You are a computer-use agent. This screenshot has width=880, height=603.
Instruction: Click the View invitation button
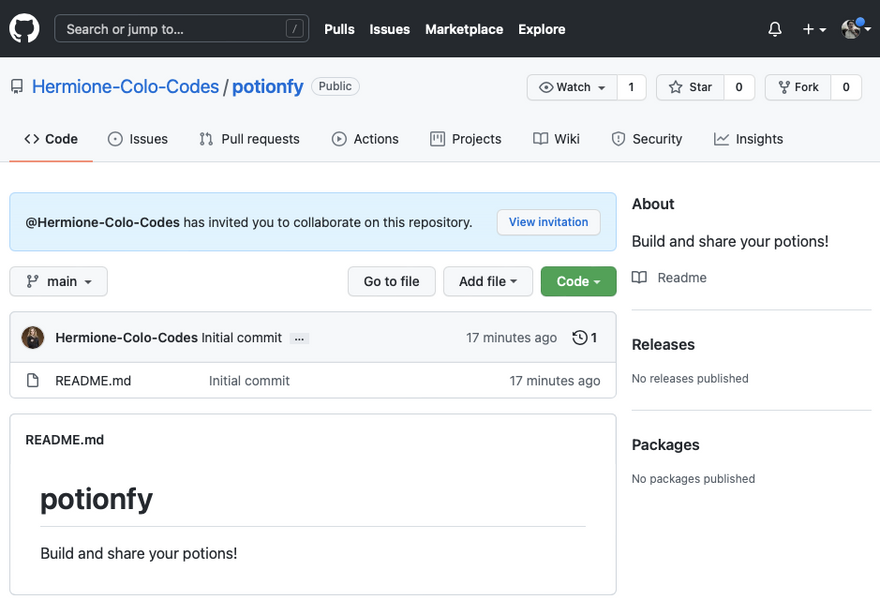click(548, 222)
